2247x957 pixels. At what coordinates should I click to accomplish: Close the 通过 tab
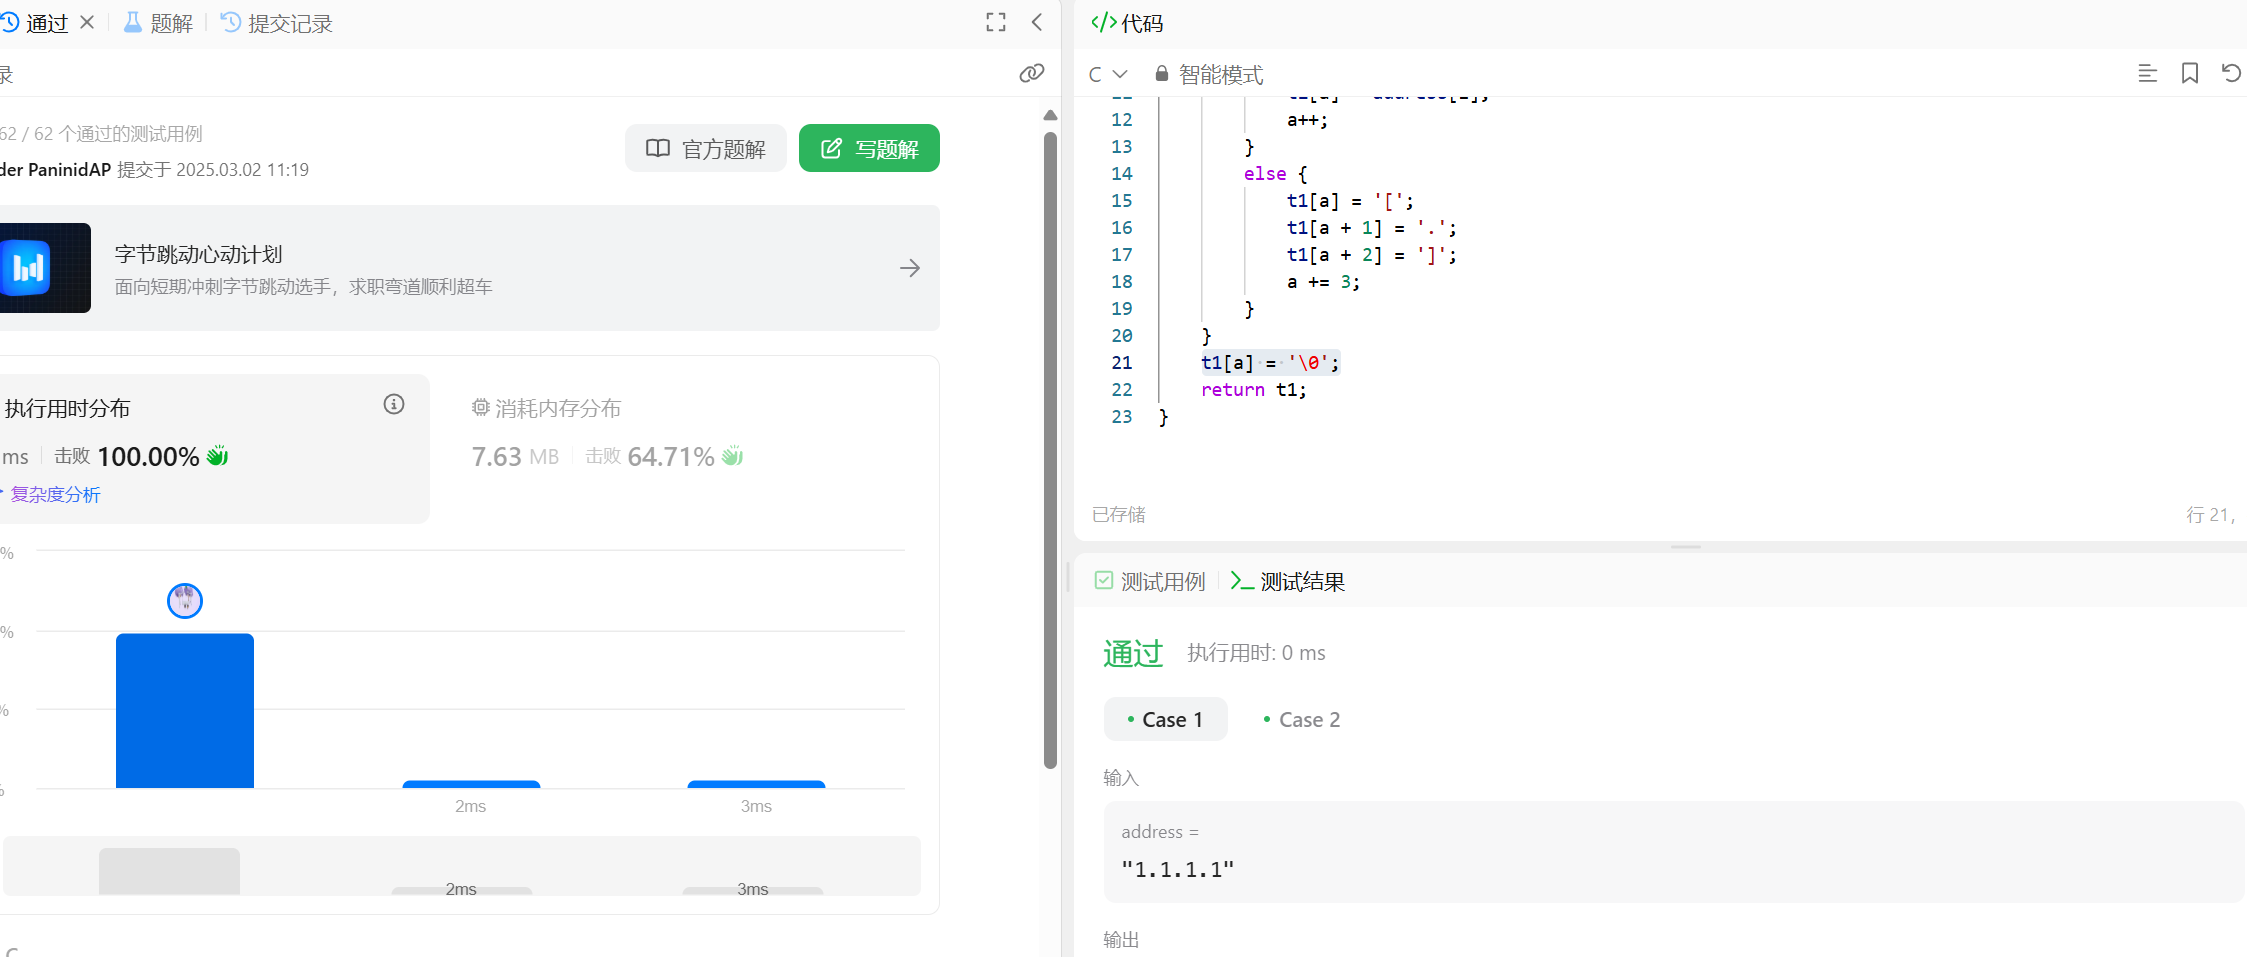pos(87,22)
